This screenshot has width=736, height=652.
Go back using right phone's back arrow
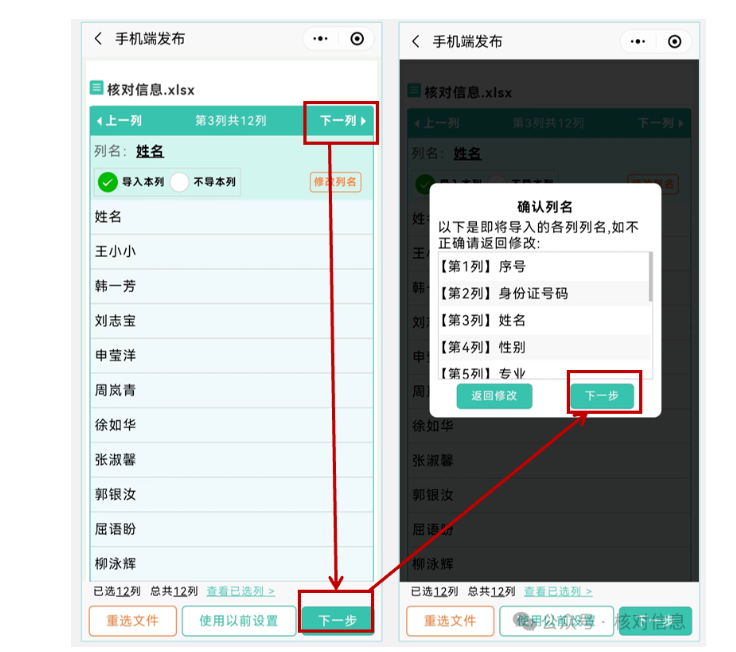click(x=415, y=41)
